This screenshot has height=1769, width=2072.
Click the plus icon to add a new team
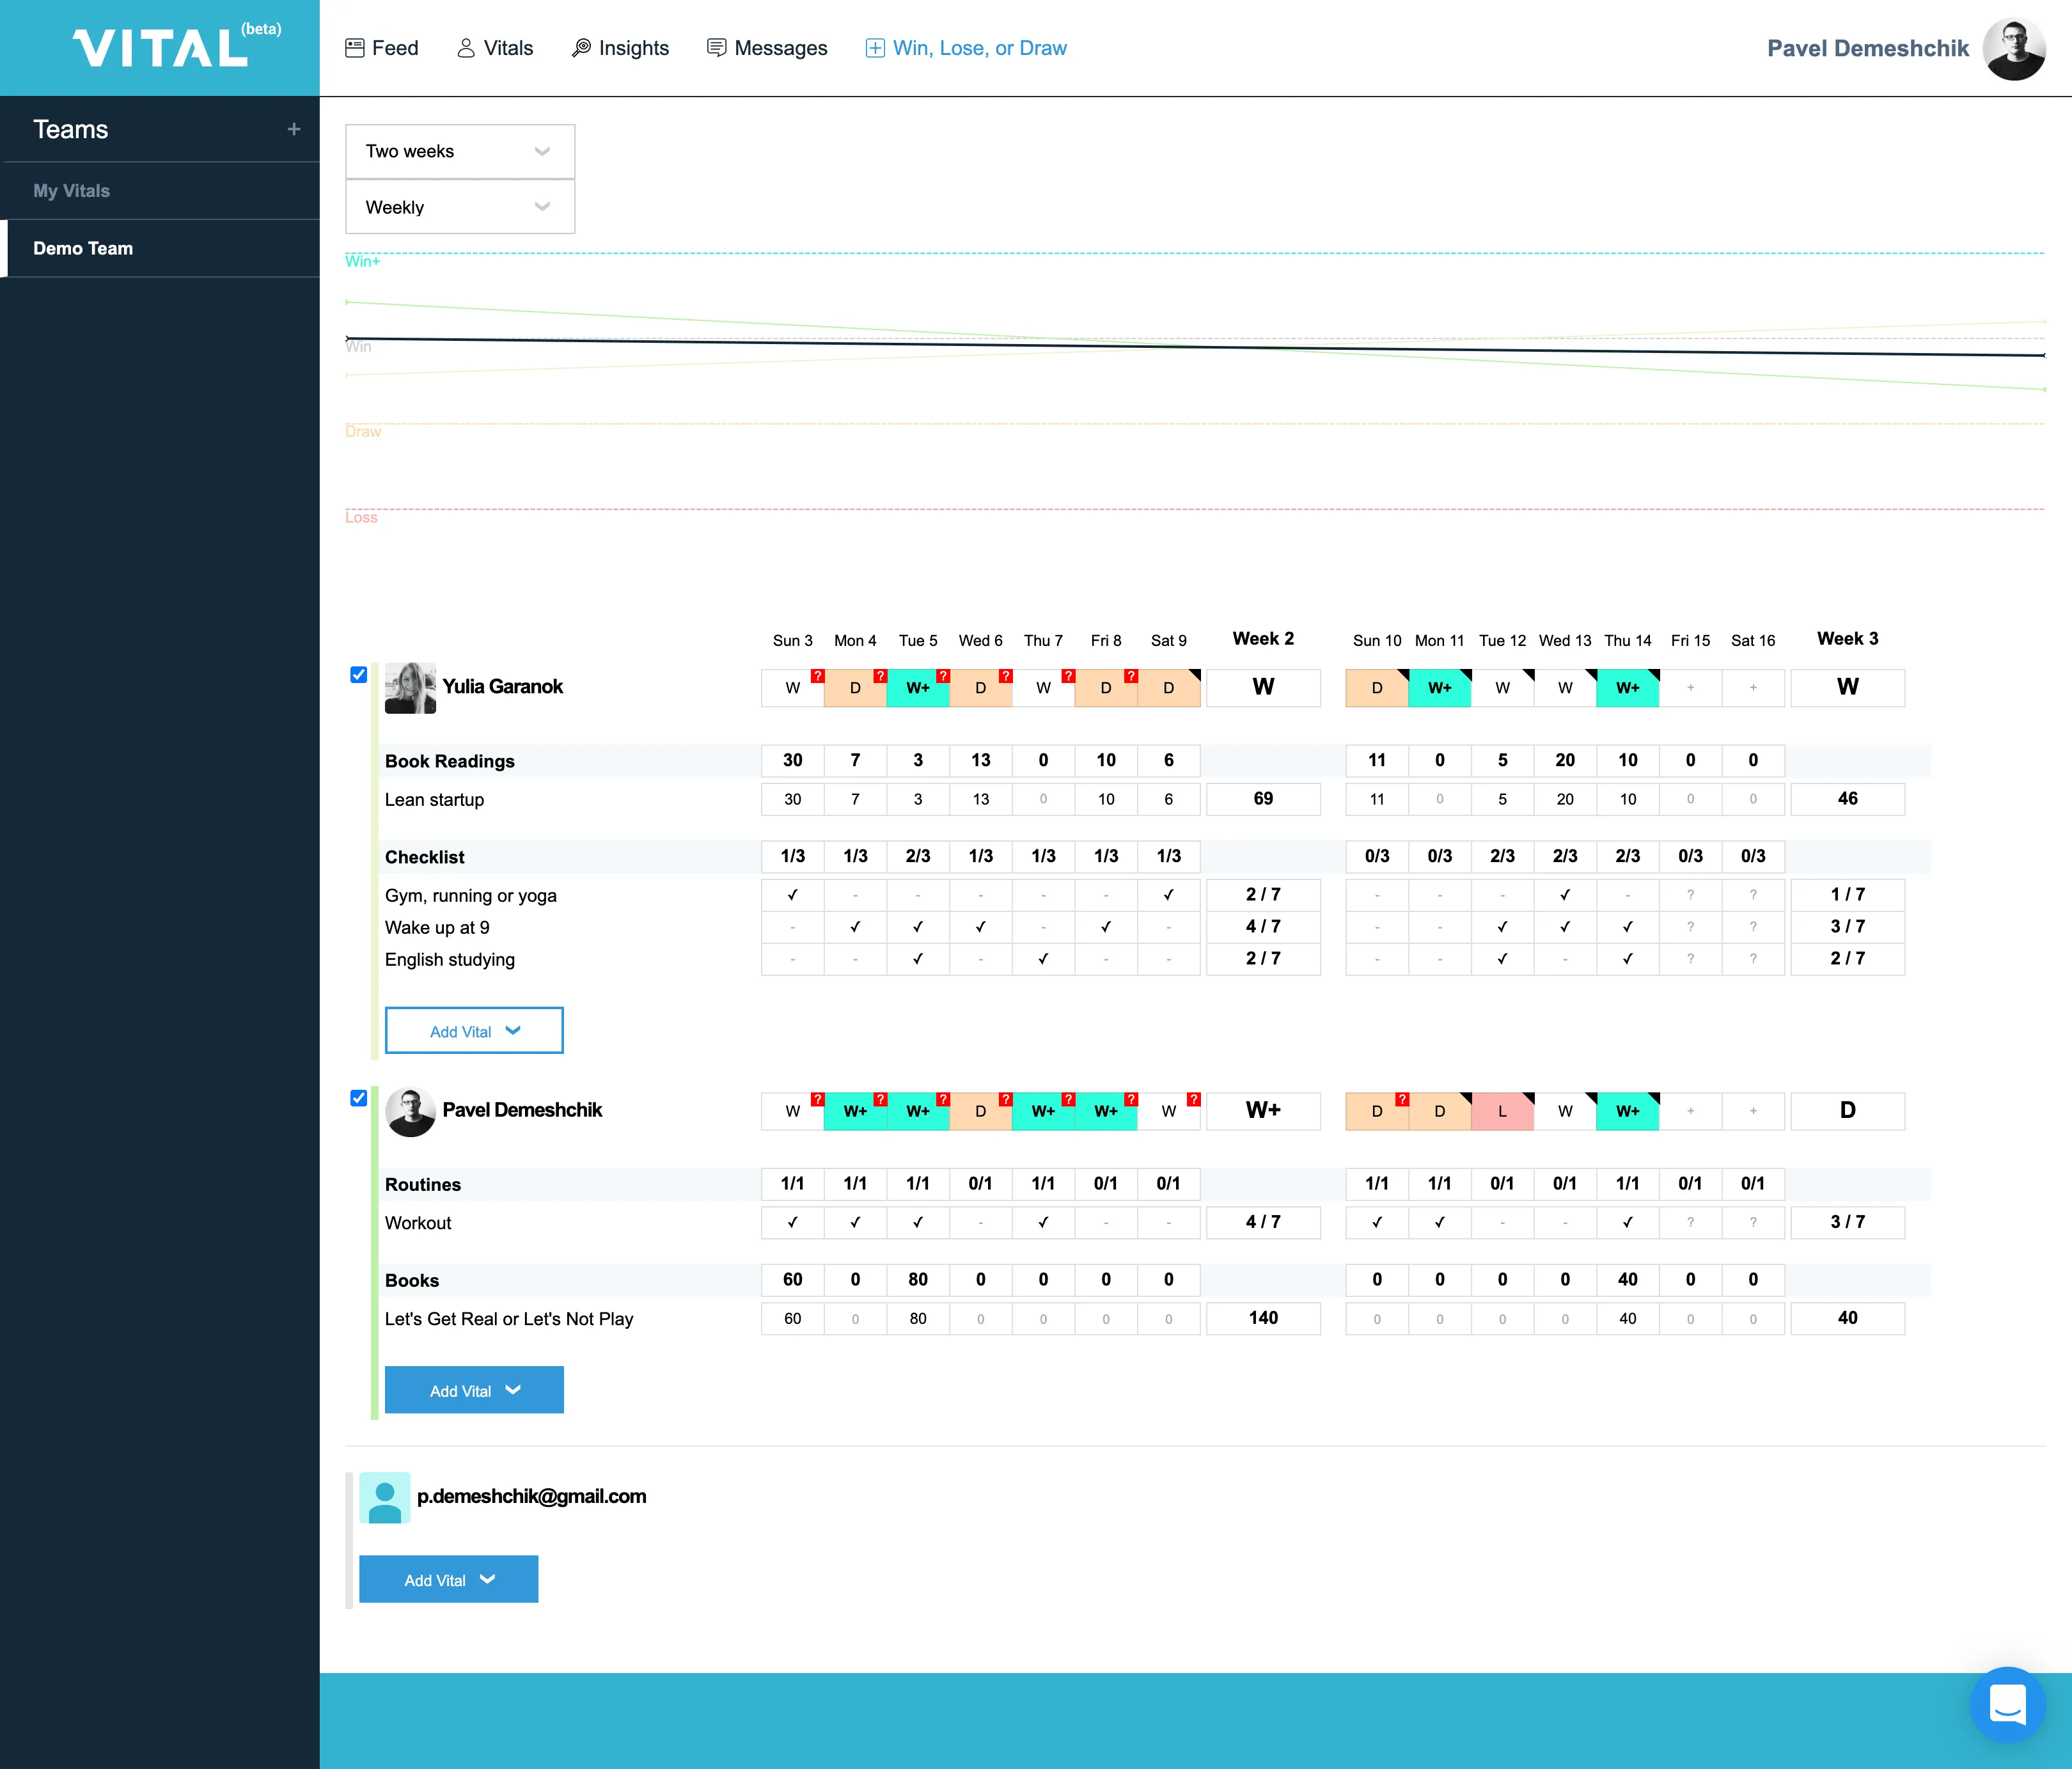point(293,129)
